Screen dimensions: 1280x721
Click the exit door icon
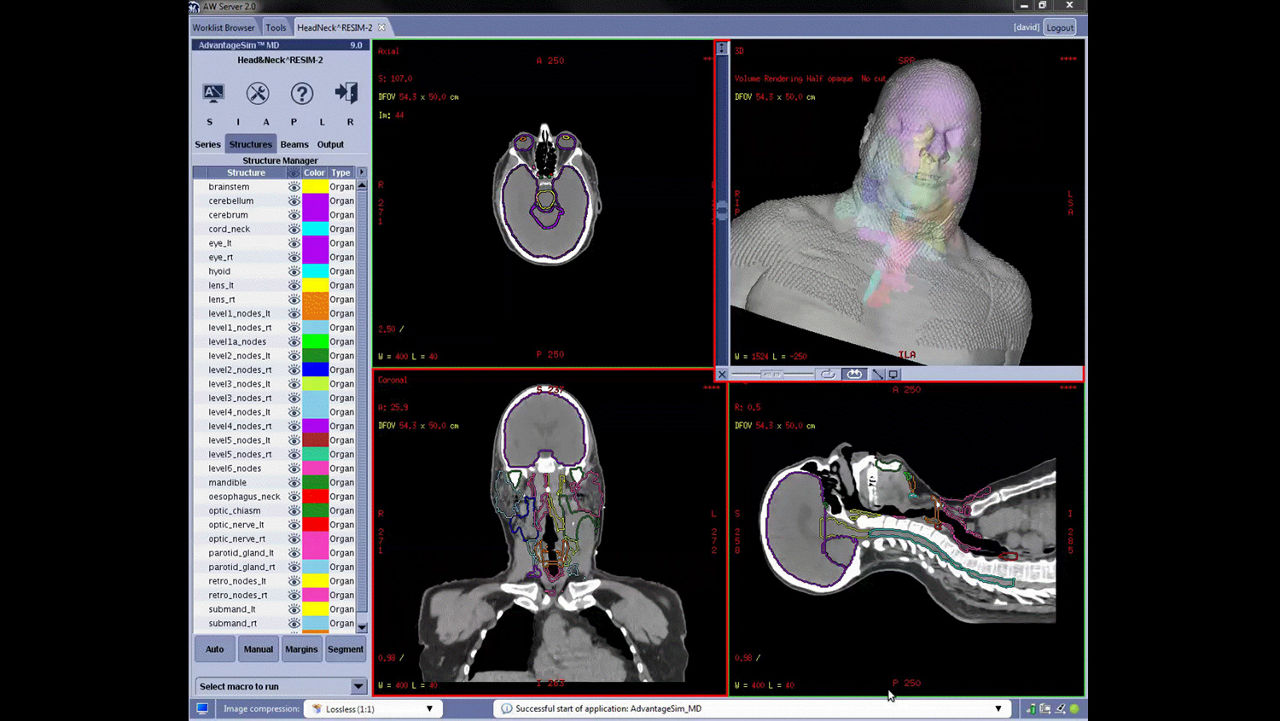[x=346, y=93]
